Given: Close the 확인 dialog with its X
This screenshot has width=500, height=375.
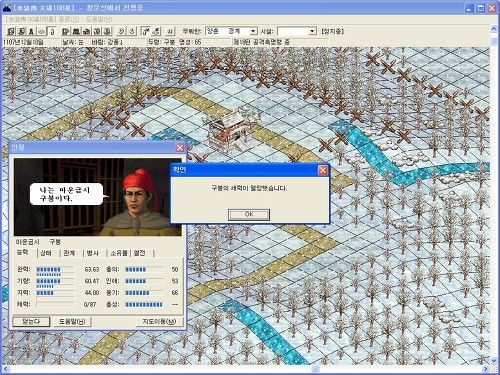Looking at the screenshot, I should pos(323,170).
